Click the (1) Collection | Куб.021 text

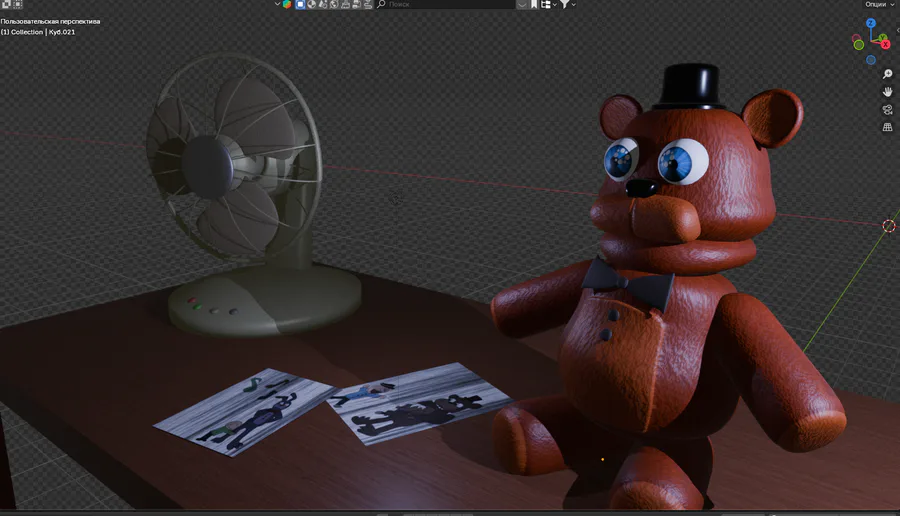[38, 32]
